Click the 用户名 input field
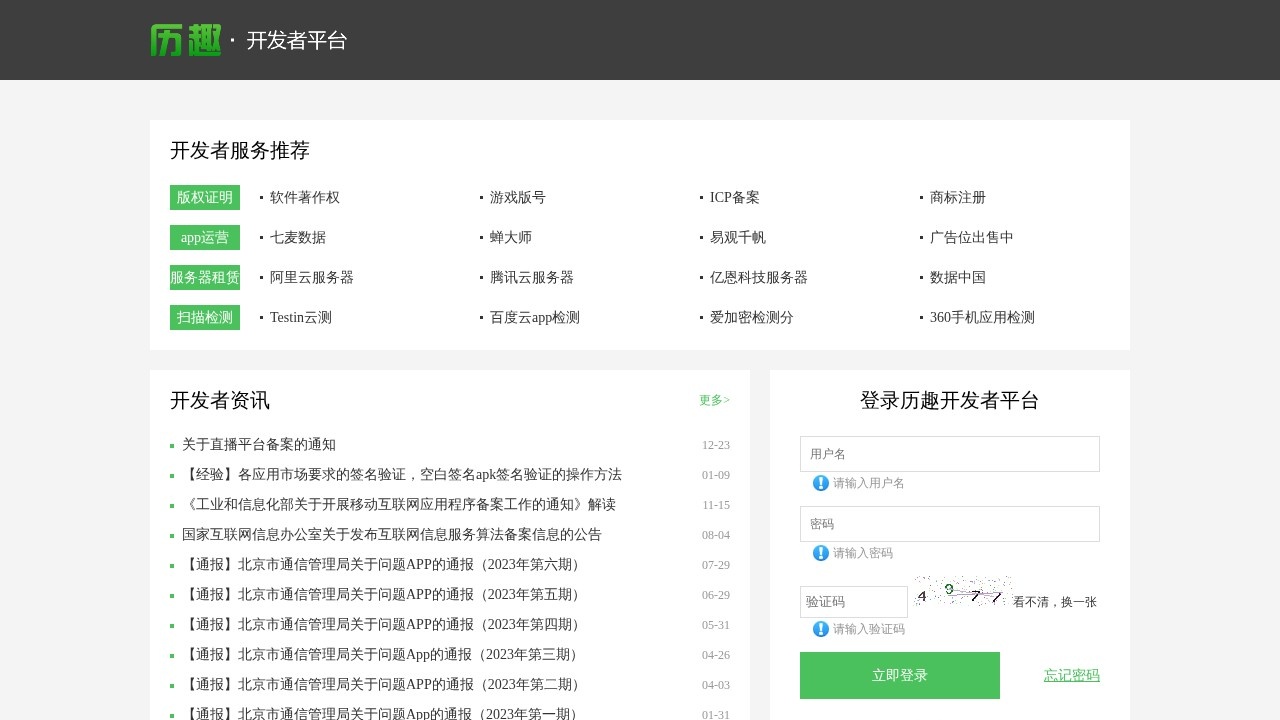The width and height of the screenshot is (1280, 720). 949,453
